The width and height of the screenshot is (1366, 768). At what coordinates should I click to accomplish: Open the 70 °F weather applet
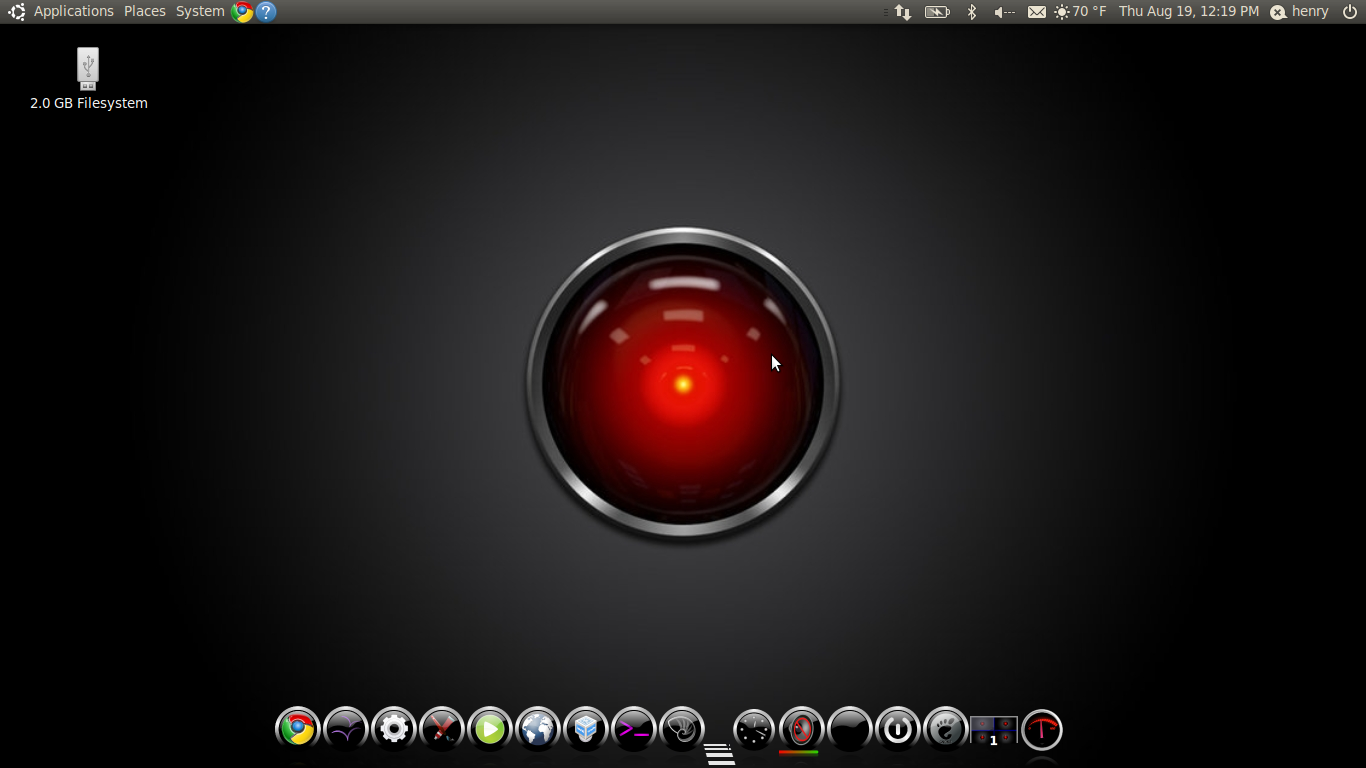tap(1080, 12)
